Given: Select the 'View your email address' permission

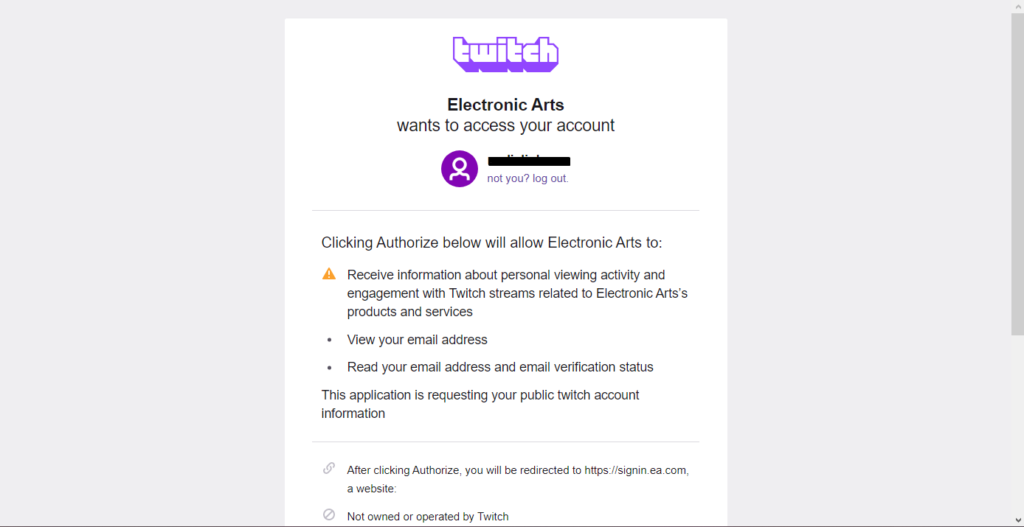Looking at the screenshot, I should click(417, 340).
